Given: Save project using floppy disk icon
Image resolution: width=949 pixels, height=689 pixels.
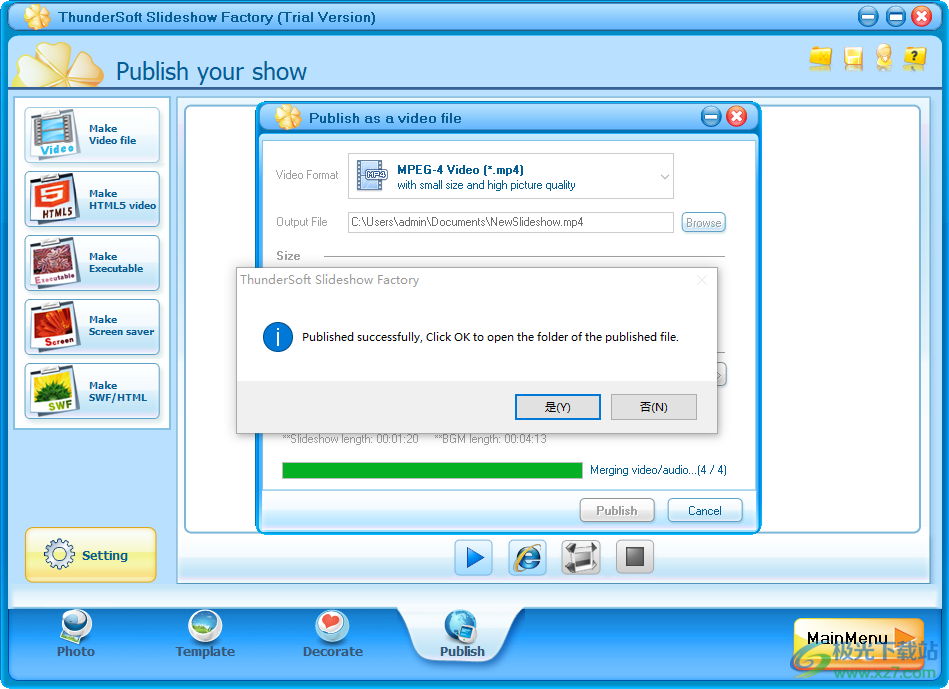Looking at the screenshot, I should pyautogui.click(x=853, y=58).
